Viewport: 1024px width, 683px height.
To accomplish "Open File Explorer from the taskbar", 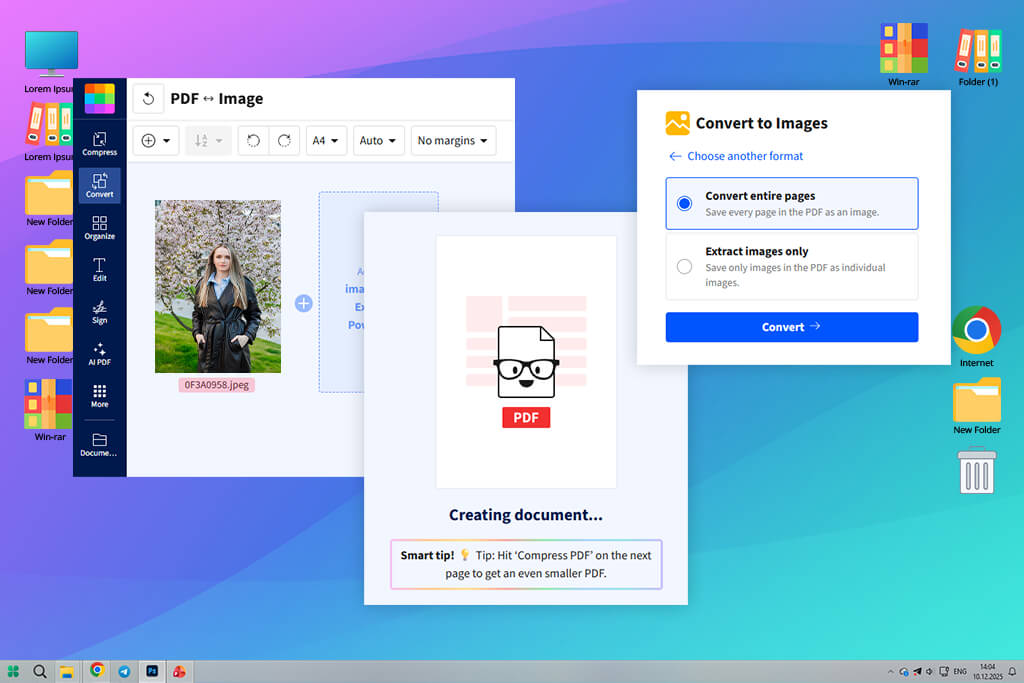I will (67, 671).
